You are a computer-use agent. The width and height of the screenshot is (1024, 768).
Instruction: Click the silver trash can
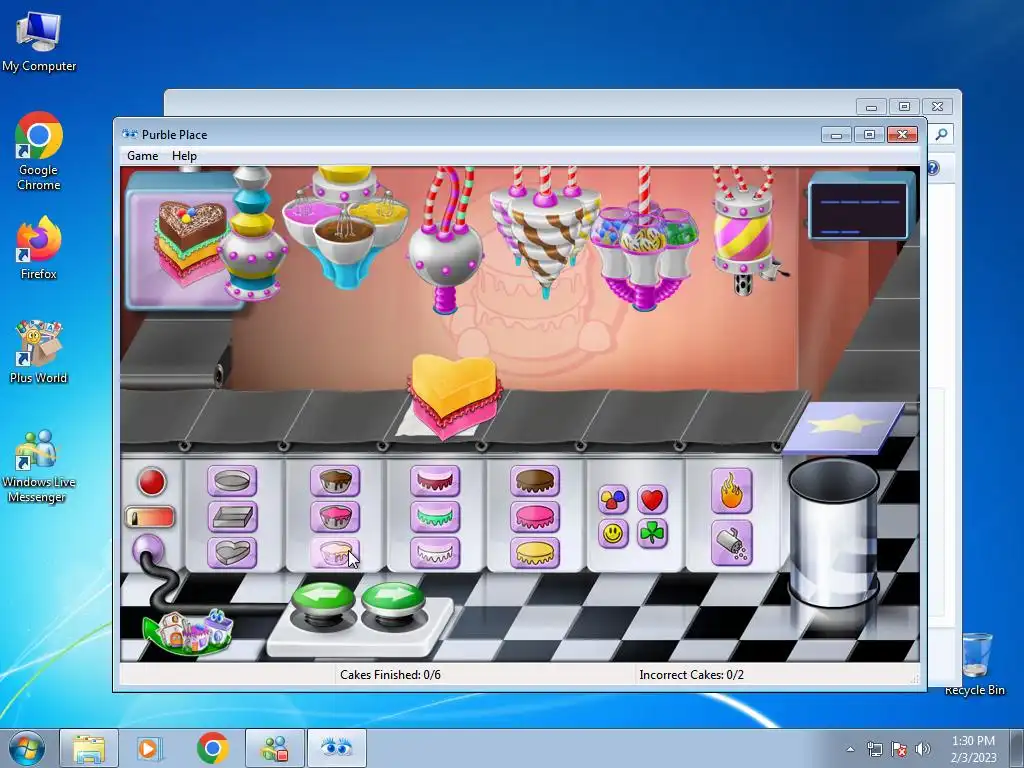(x=833, y=532)
